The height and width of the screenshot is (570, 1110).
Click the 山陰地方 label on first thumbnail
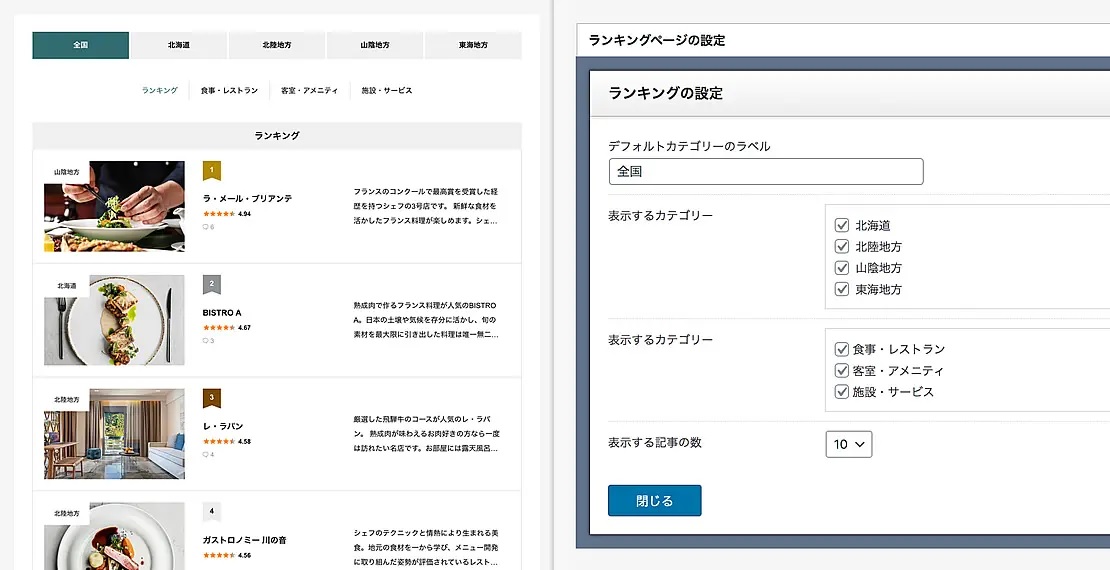point(67,172)
